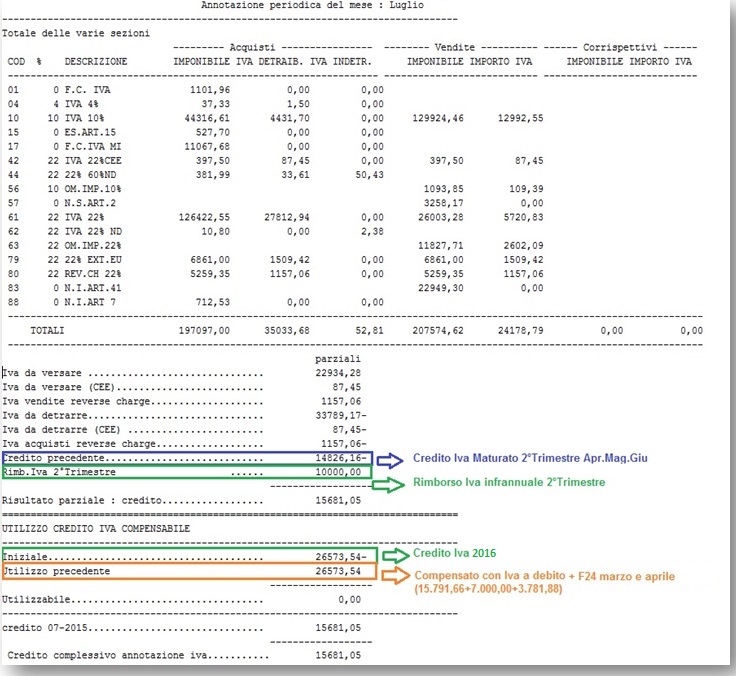Select the 'credito 07-2015' line label
736x676 pixels.
[45, 628]
